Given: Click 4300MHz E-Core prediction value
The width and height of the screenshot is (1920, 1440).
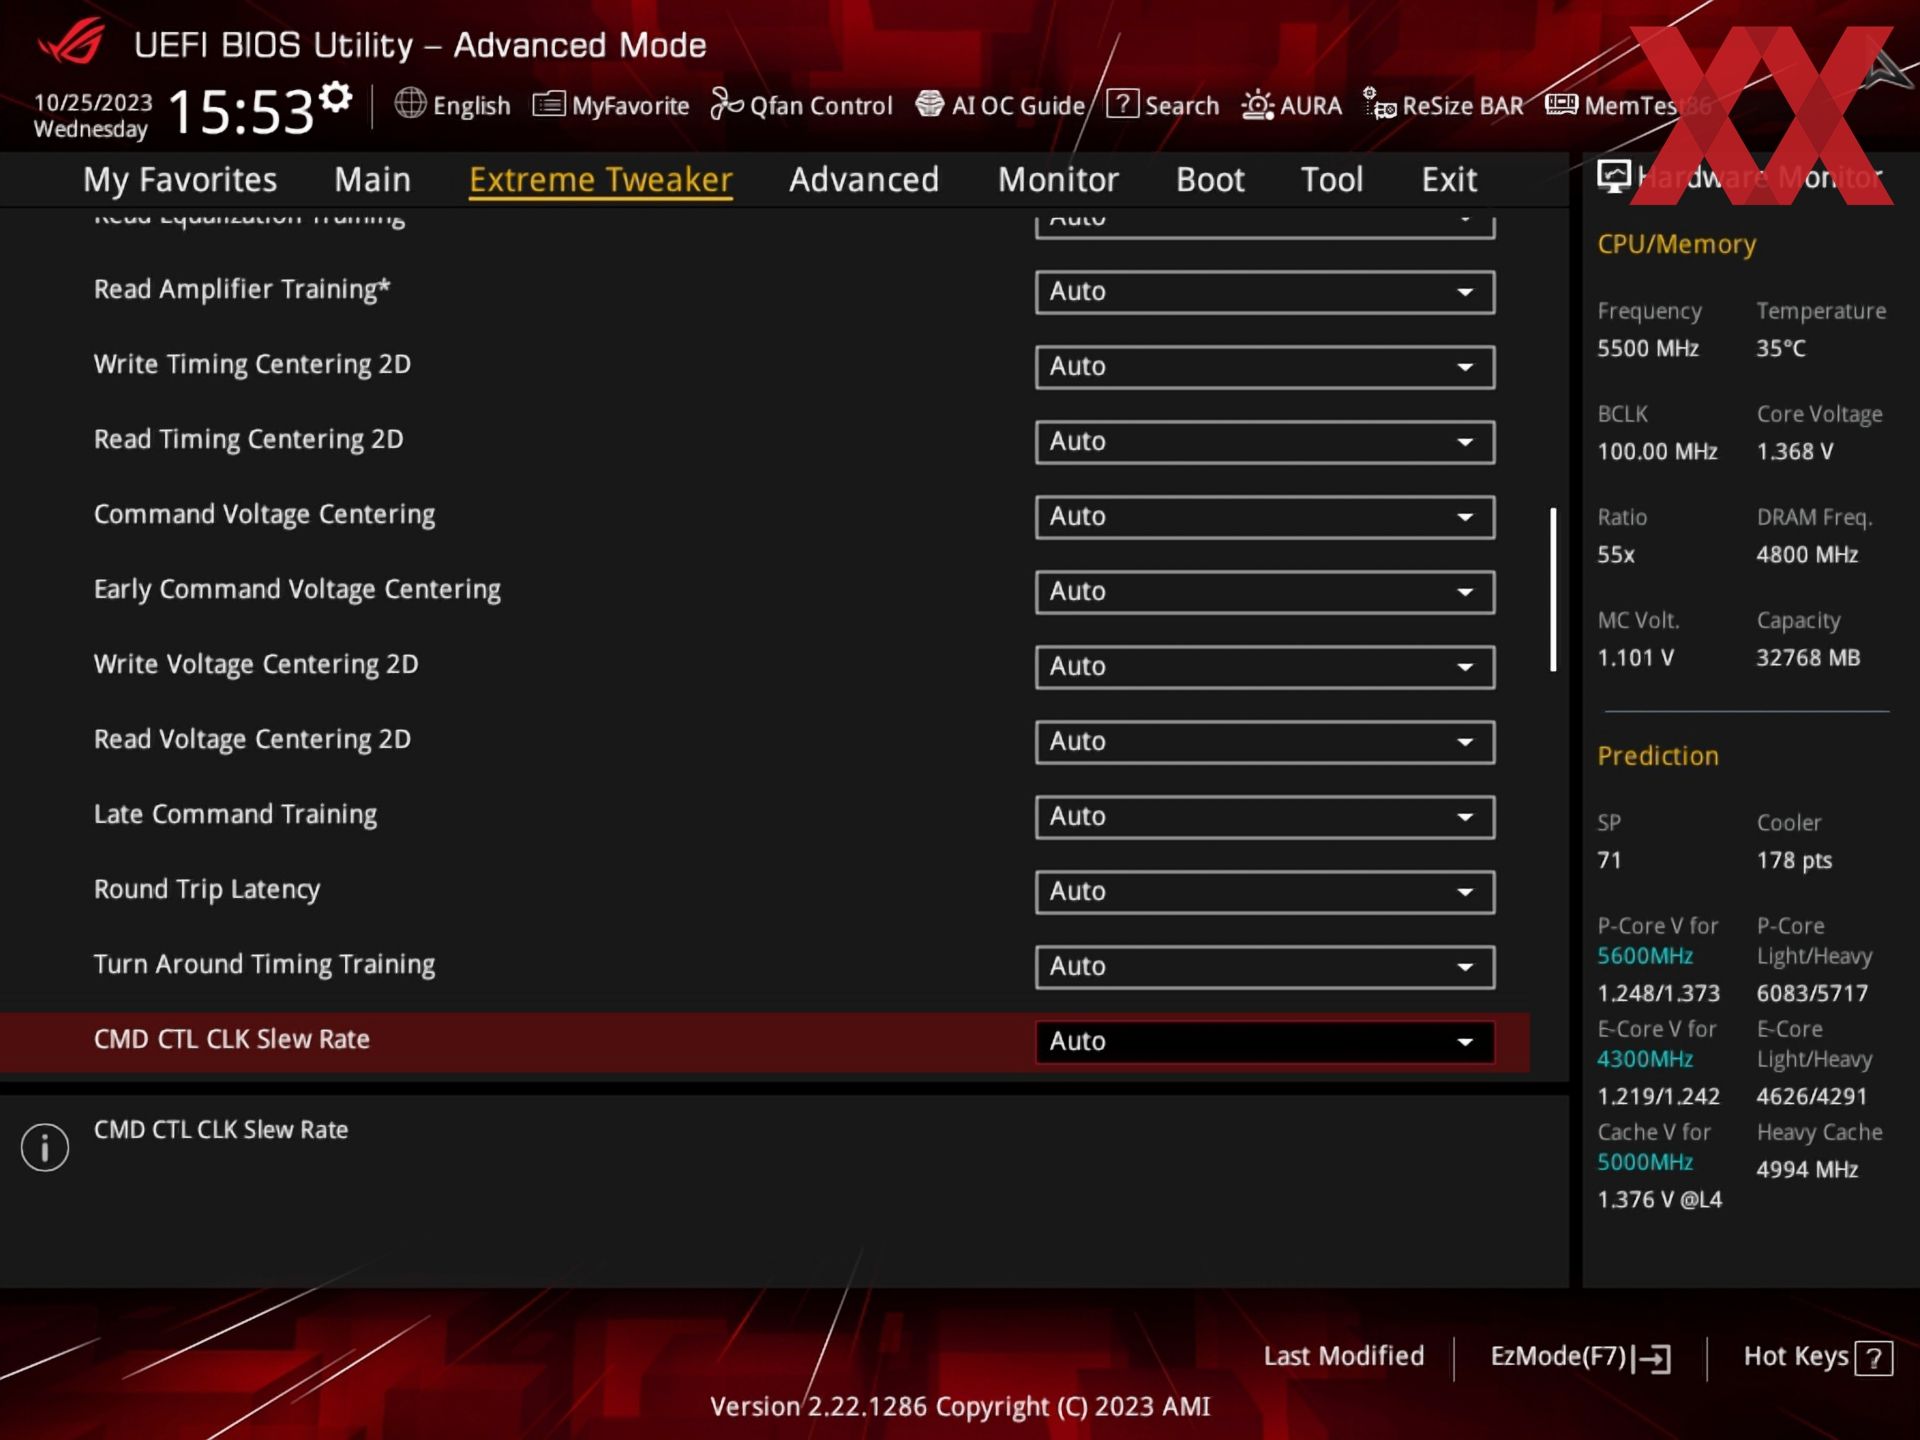Looking at the screenshot, I should (x=1645, y=1059).
